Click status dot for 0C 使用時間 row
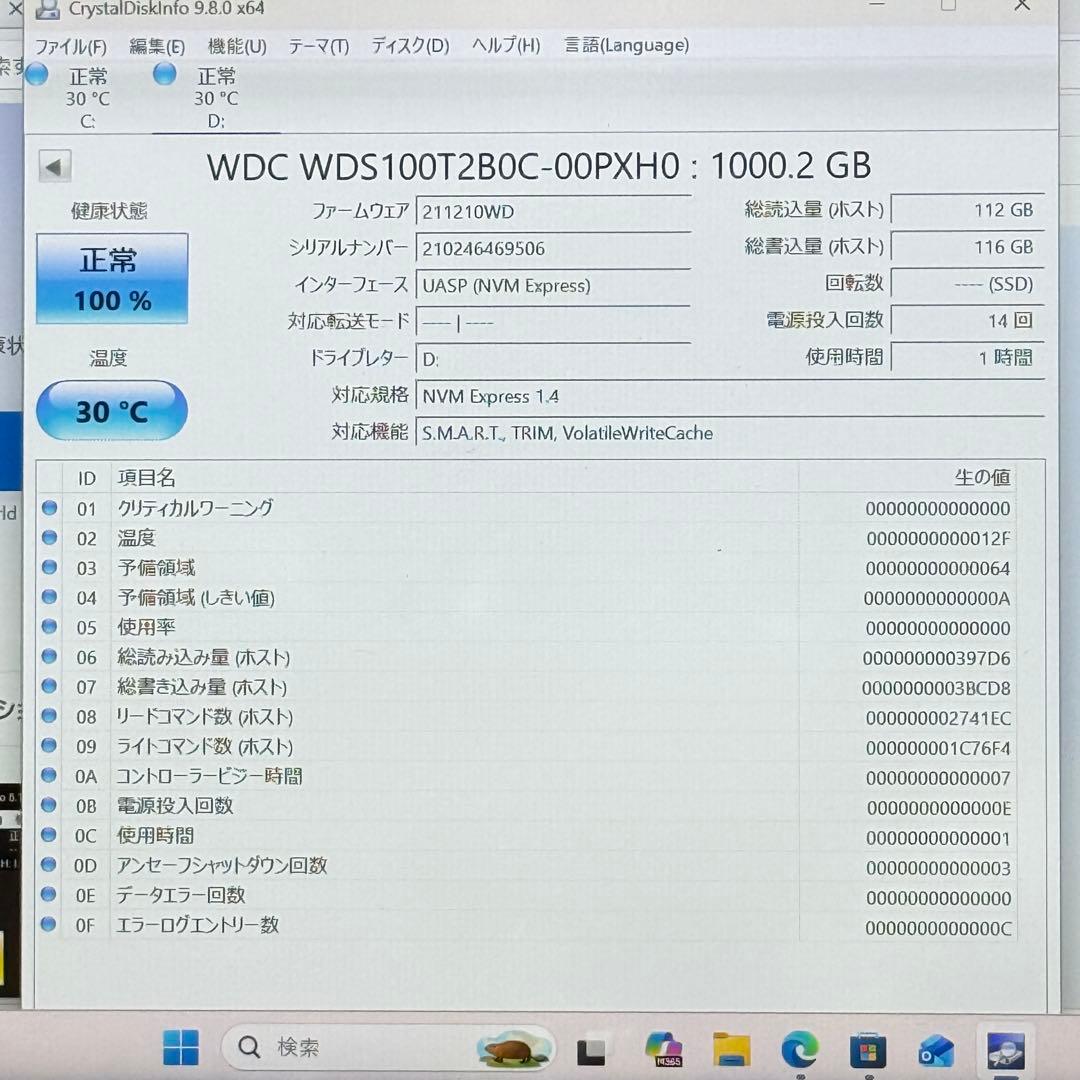 point(49,835)
